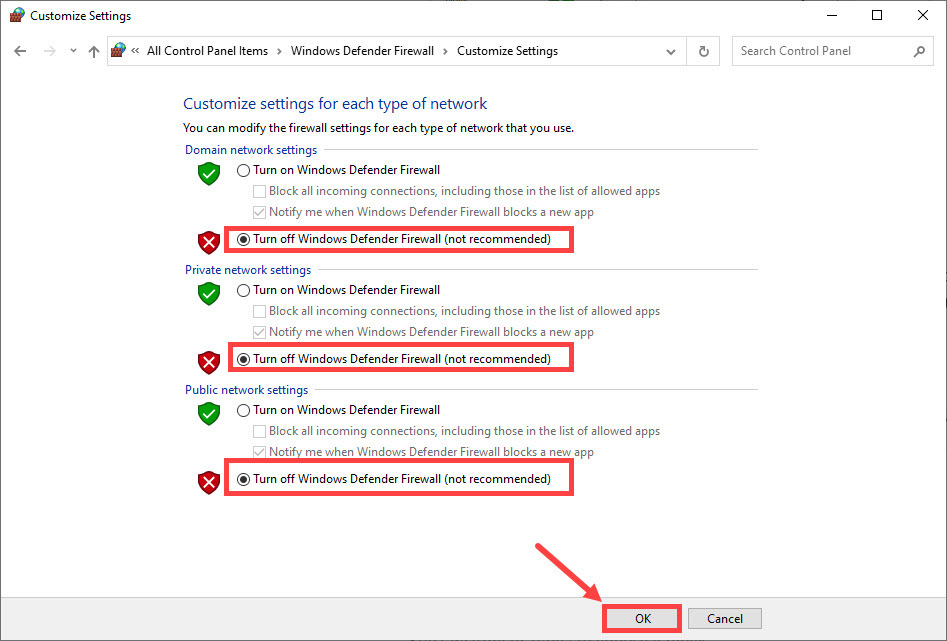Screen dimensions: 947x641
Task: Click red shield icon under Domain network
Action: pos(209,242)
